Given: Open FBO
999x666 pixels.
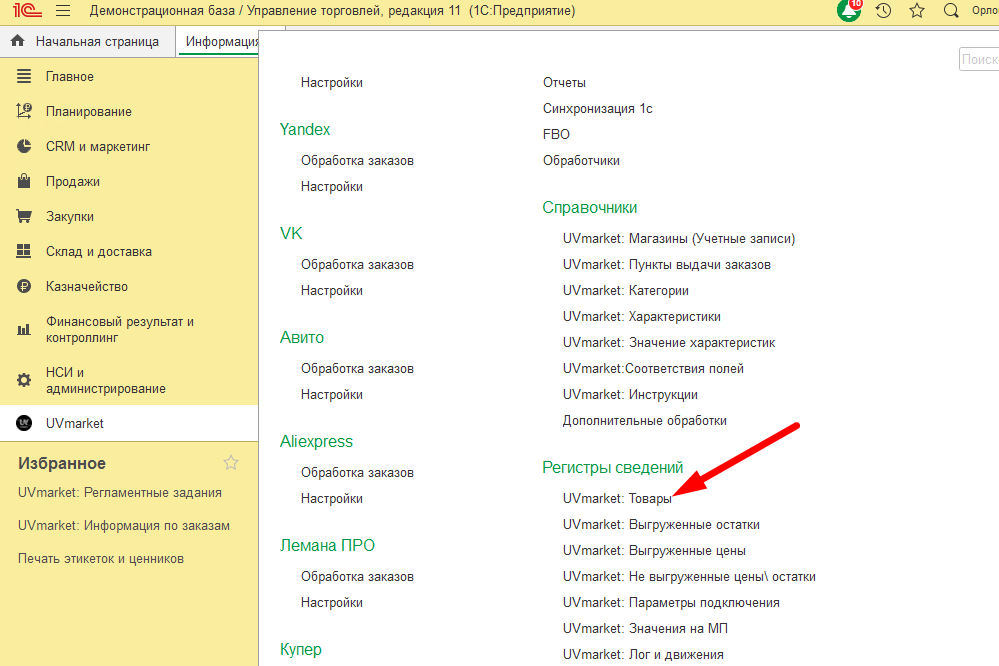Looking at the screenshot, I should 556,134.
